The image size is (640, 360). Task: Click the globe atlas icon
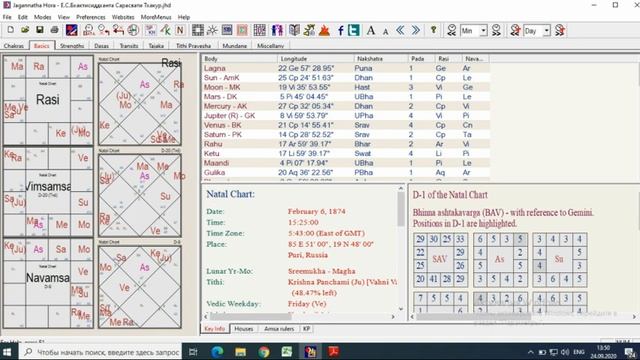click(x=133, y=30)
